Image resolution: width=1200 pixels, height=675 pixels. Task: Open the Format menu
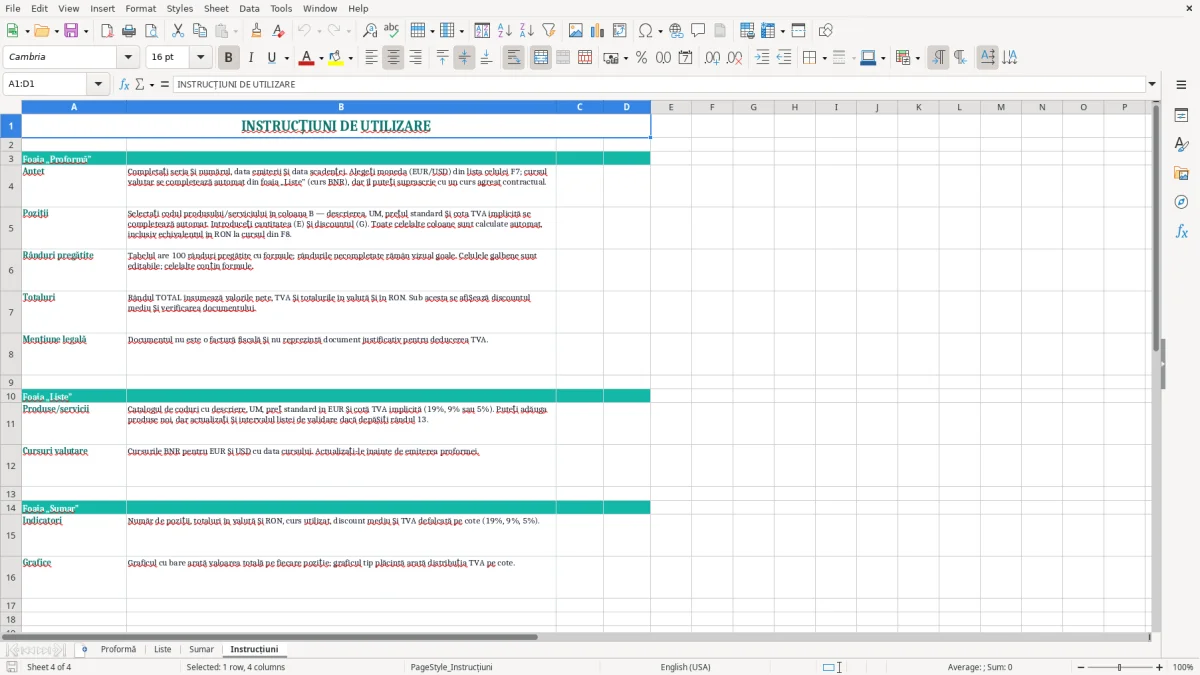(x=140, y=8)
